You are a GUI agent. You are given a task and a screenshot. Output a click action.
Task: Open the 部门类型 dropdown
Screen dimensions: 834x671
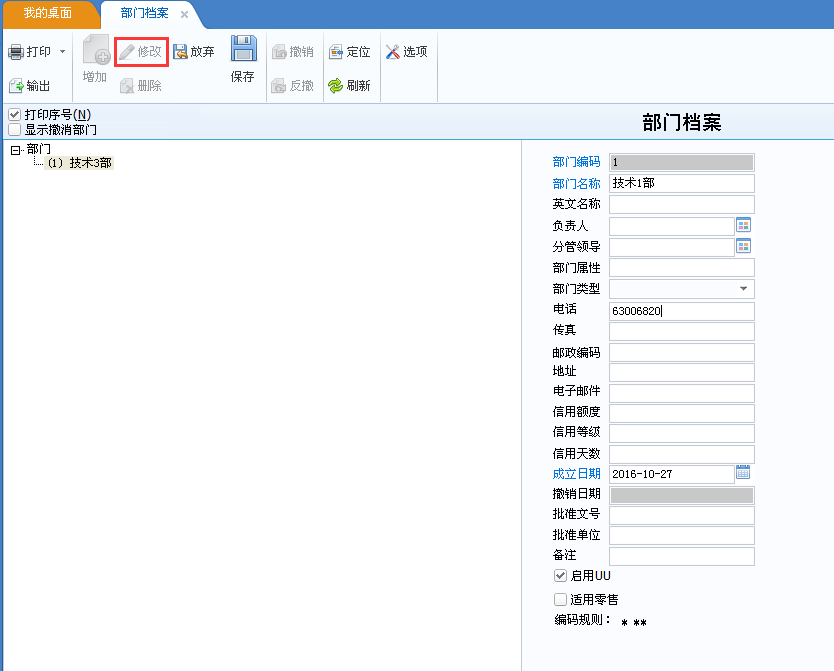[x=744, y=288]
